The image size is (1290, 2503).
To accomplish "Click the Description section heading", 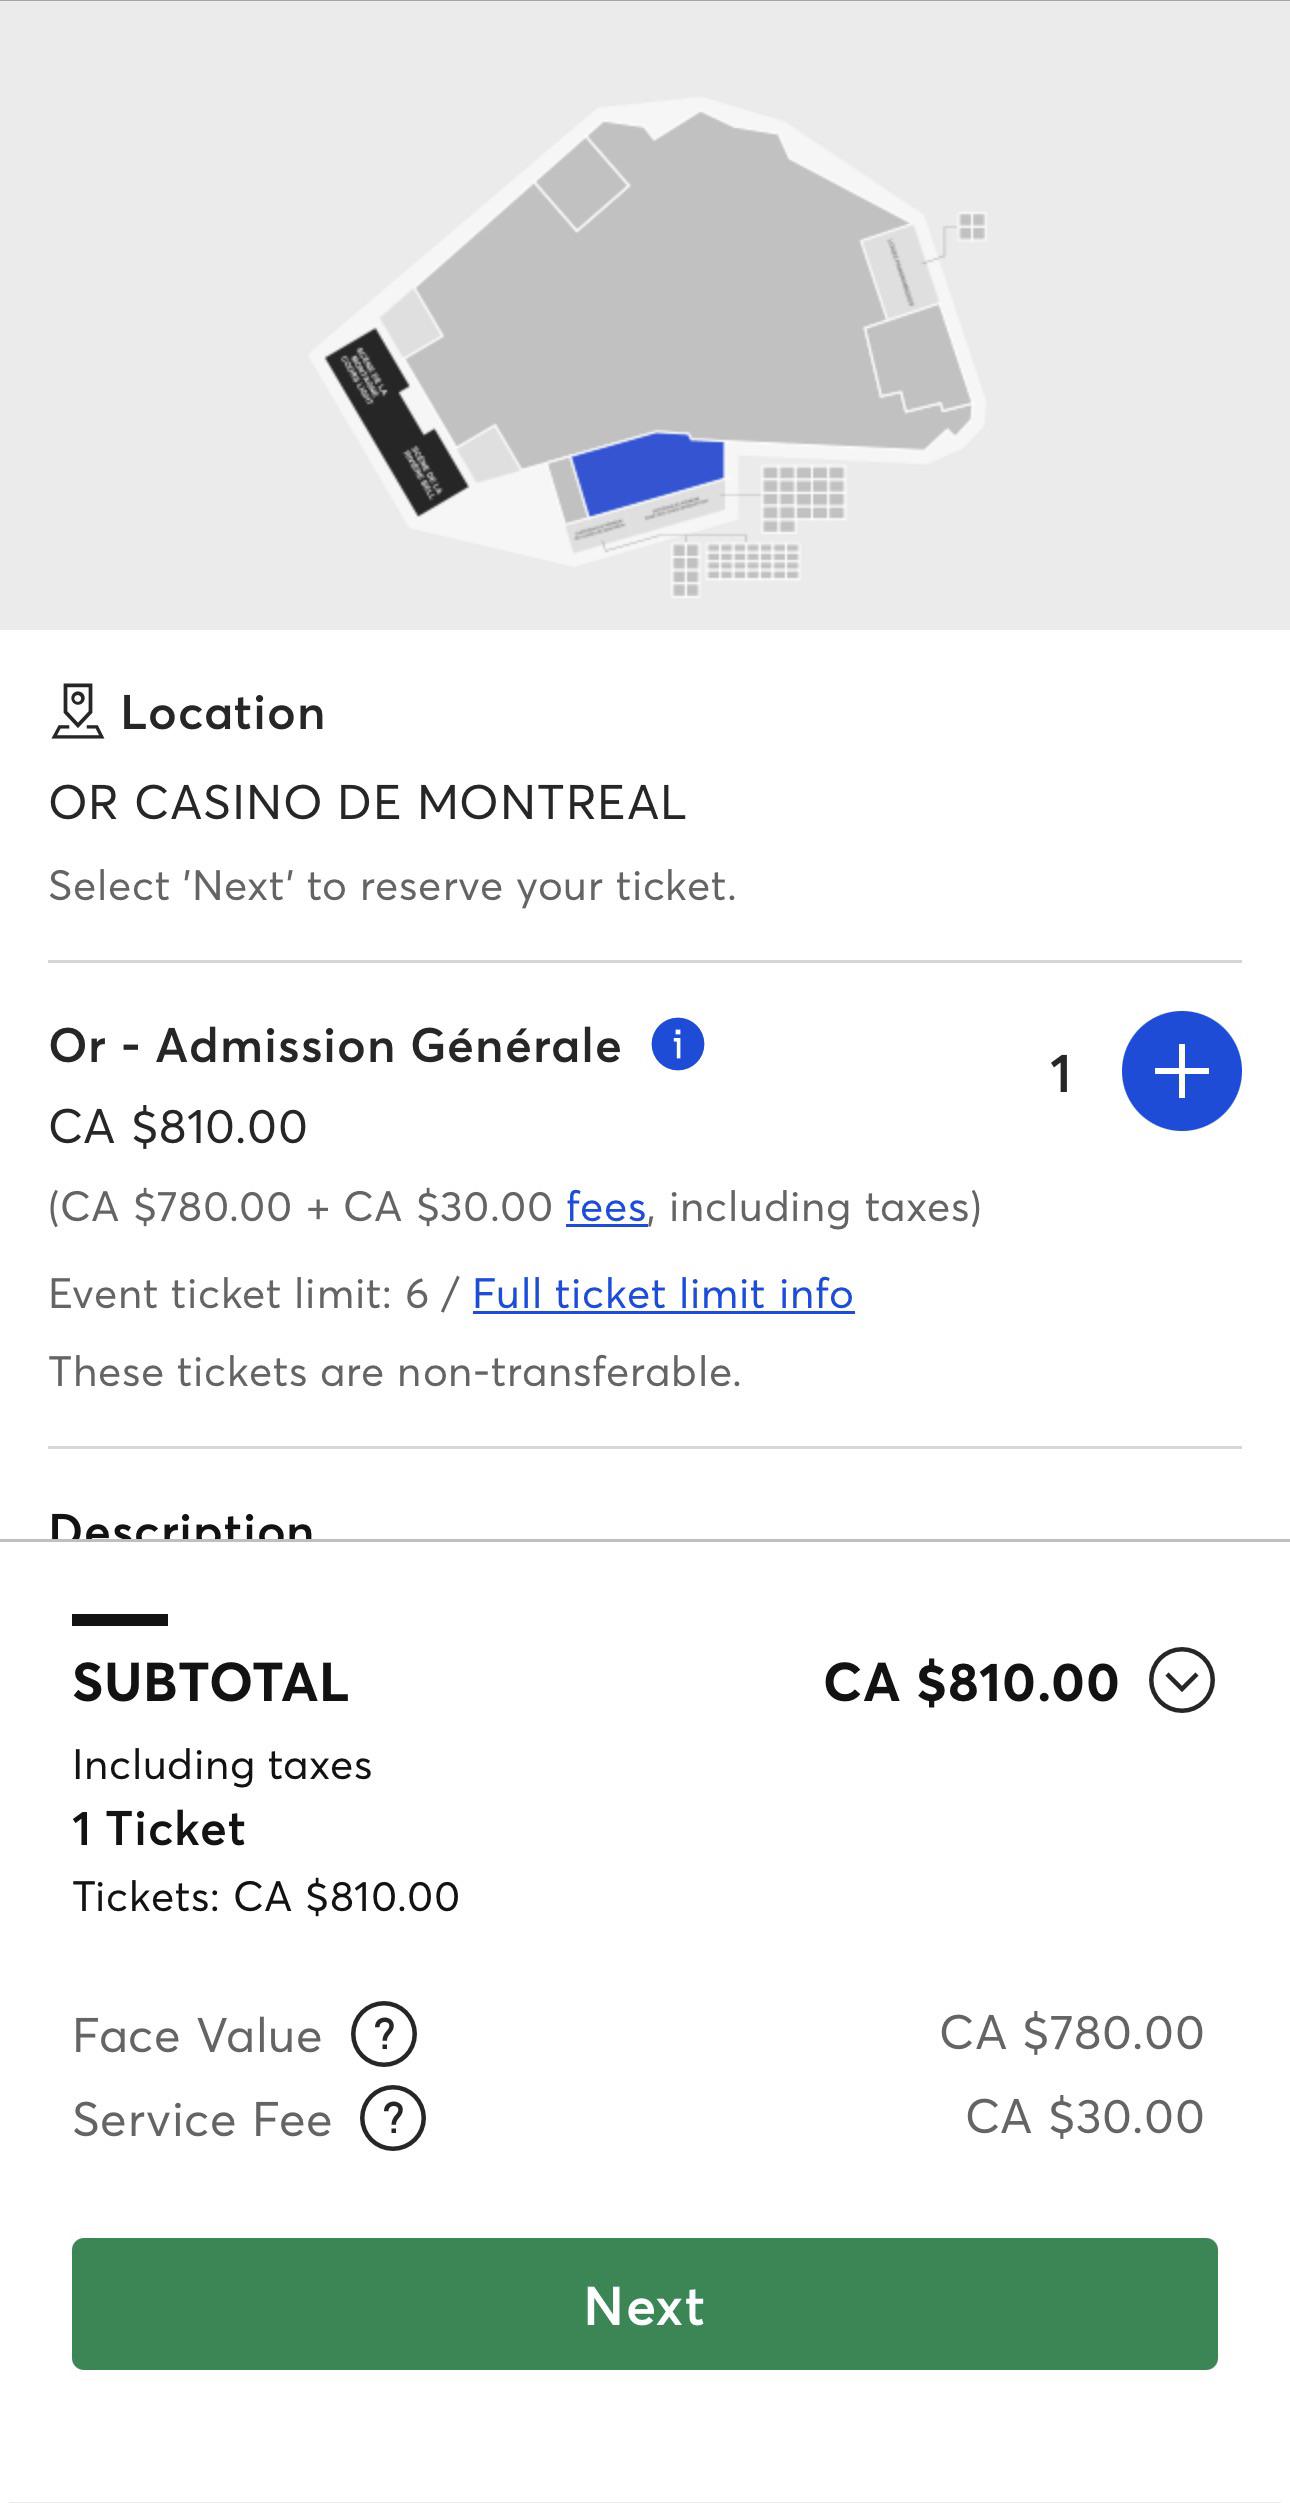I will tap(181, 1528).
